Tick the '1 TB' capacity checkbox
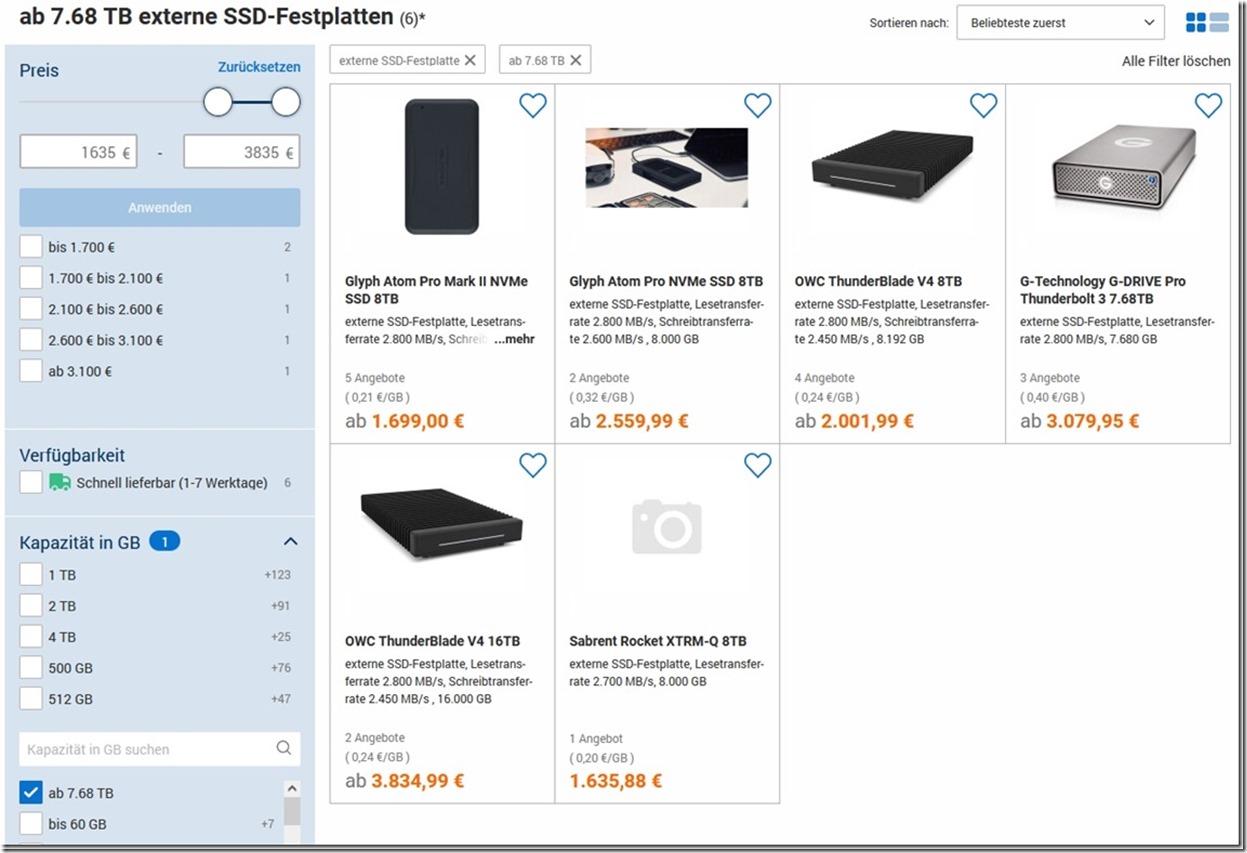1247x853 pixels. tap(31, 575)
